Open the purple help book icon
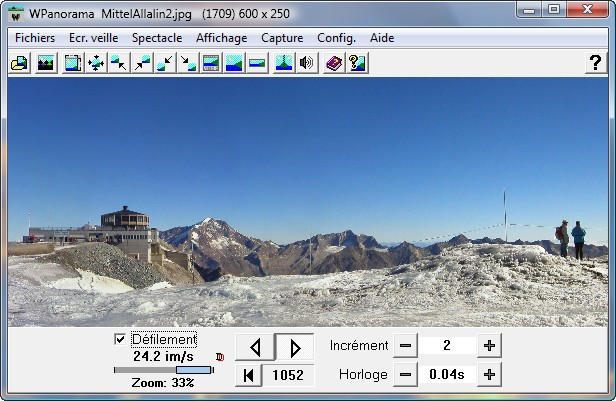Screen dimensions: 616x401 click(334, 63)
